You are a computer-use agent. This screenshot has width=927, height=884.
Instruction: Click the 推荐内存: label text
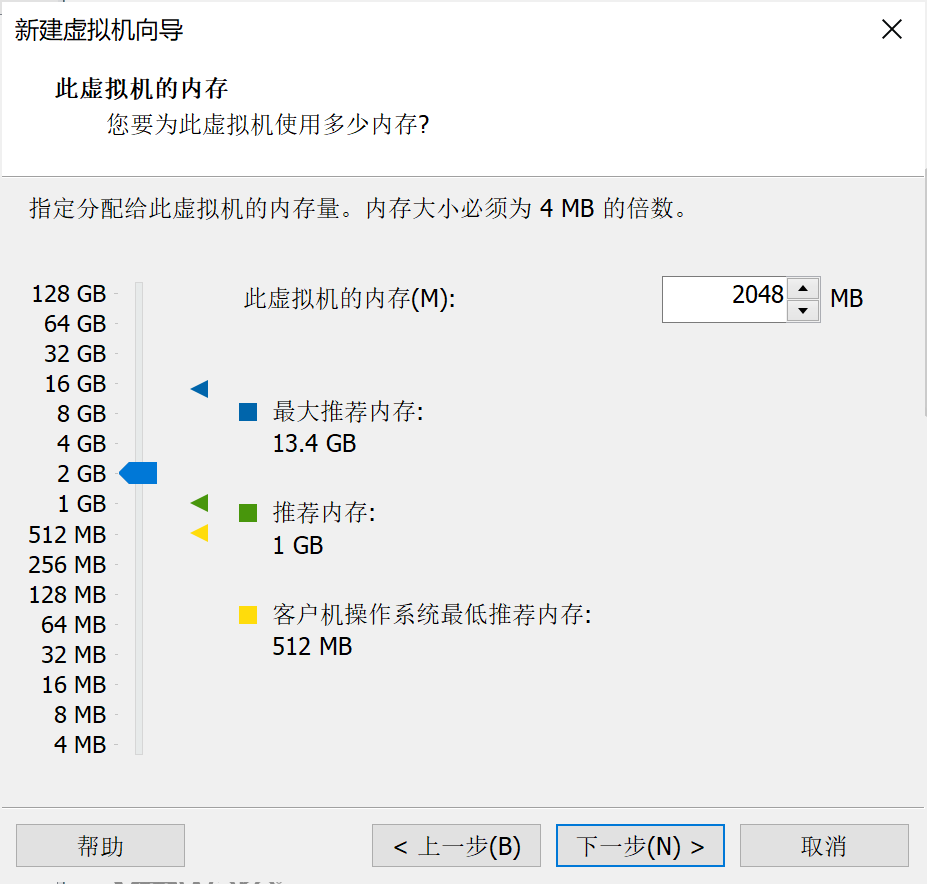[x=324, y=513]
